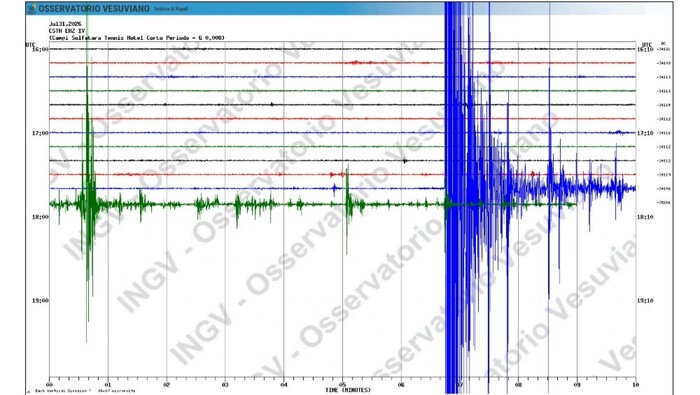Screen dimensions: 700x395
Task: Click minute 09 tick on time axis
Action: 577,384
